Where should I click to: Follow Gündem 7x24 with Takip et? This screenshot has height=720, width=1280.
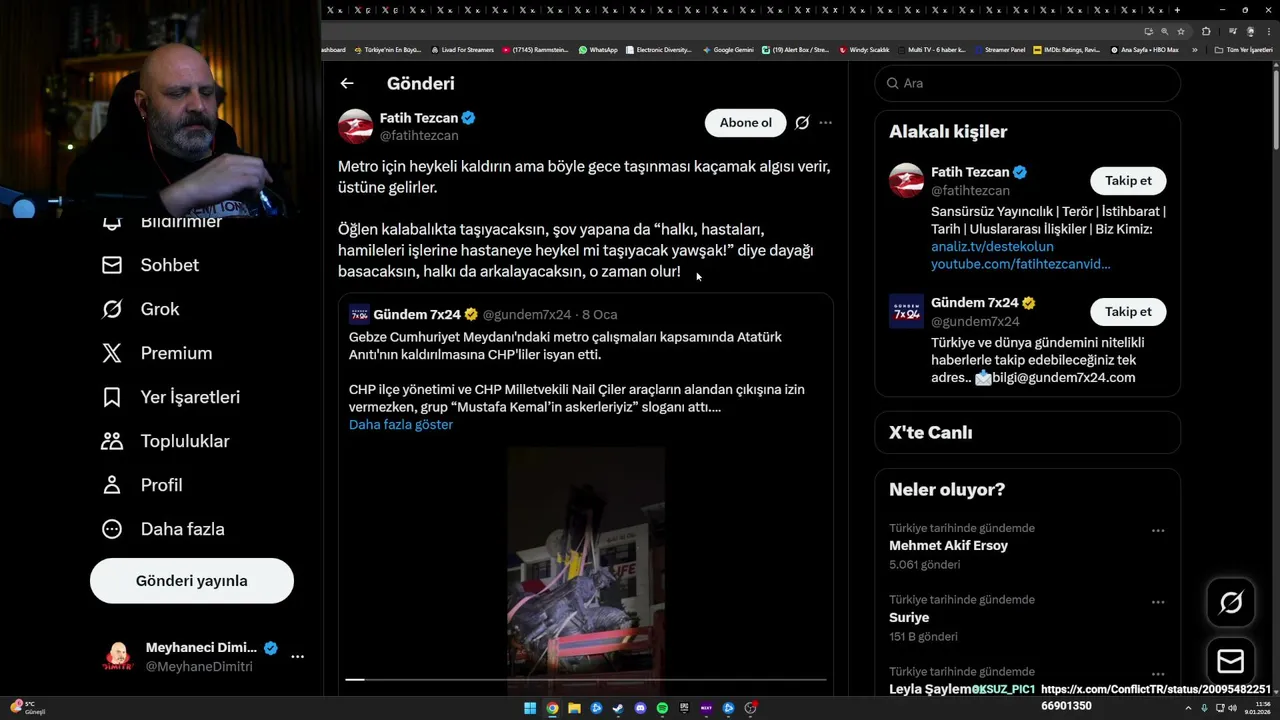(x=1128, y=312)
